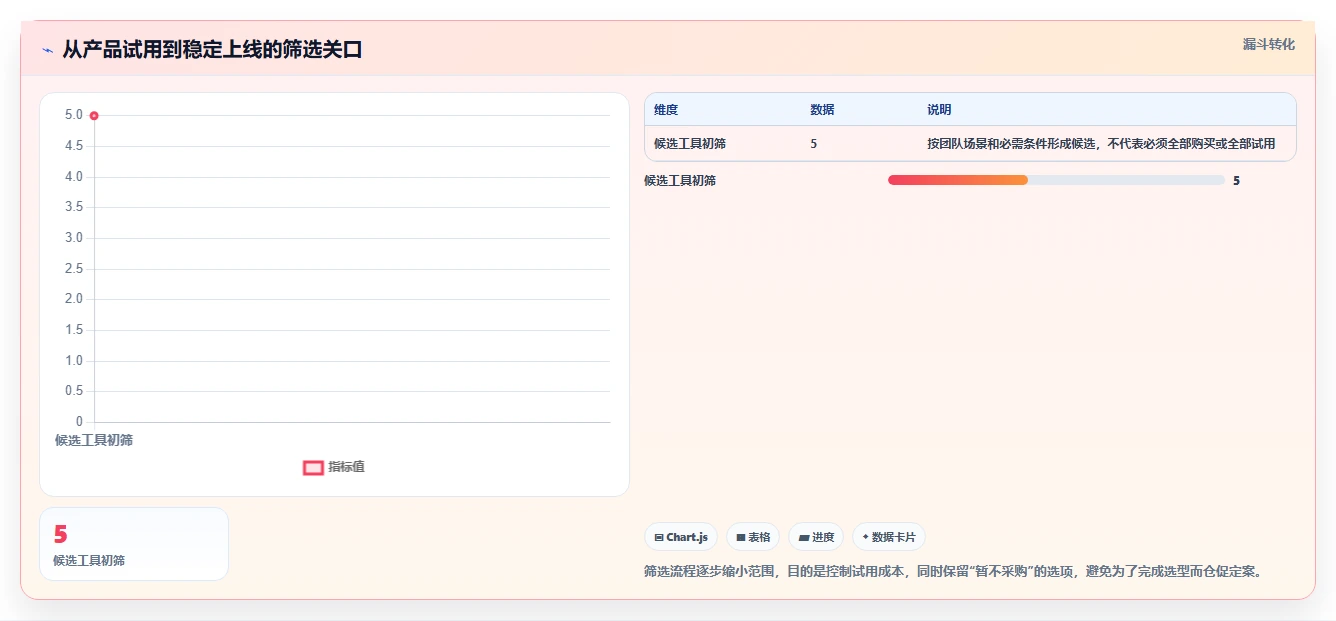Click the 筛选流程逐步缩小范围 footer note
The height and width of the screenshot is (621, 1336).
point(955,572)
